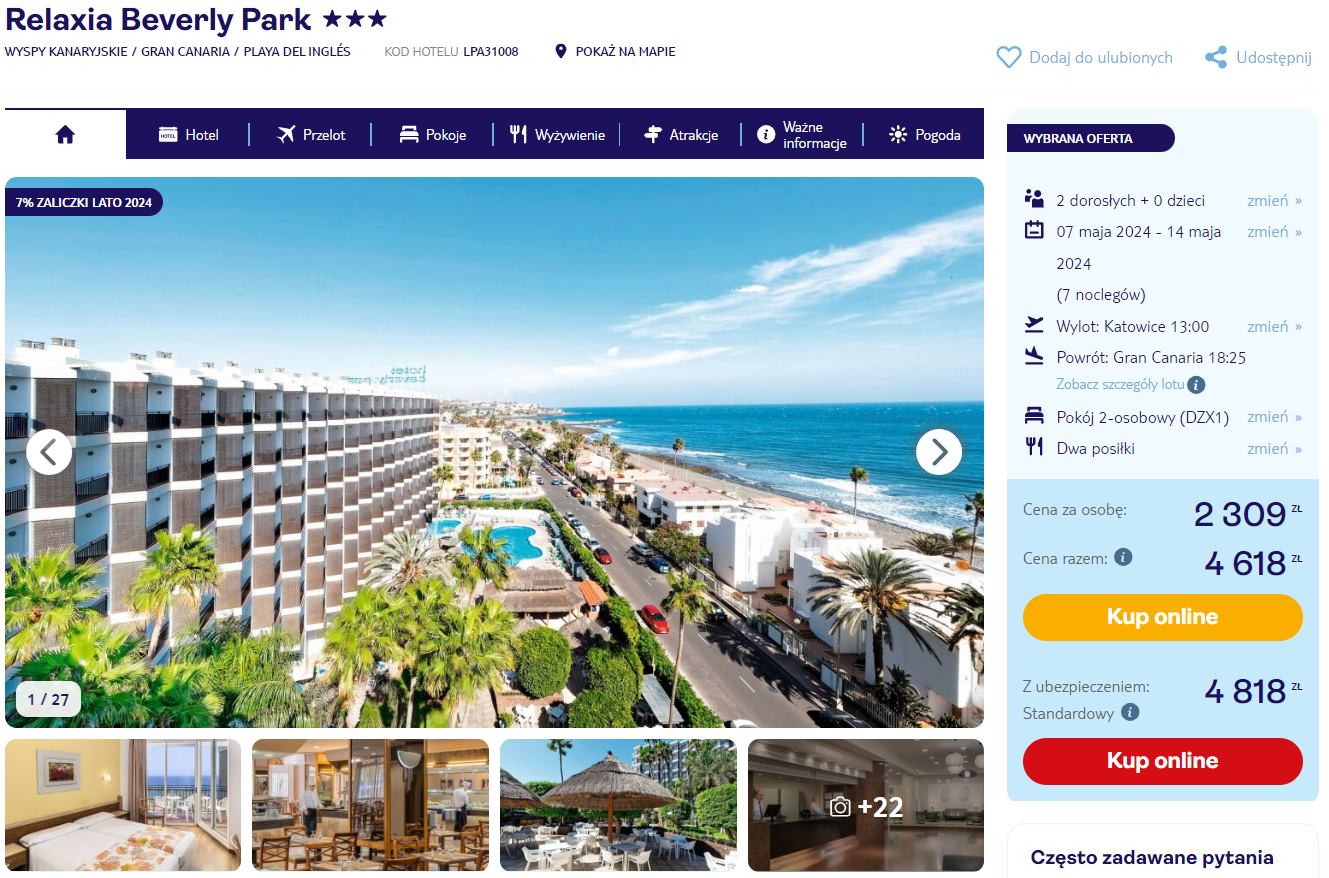The width and height of the screenshot is (1329, 878).
Task: Change the meal plan via zmień
Action: point(1274,448)
